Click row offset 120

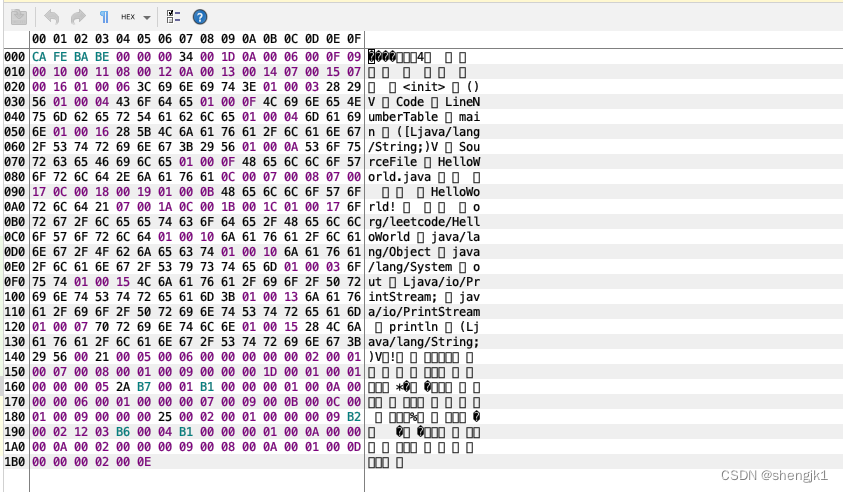tap(15, 327)
